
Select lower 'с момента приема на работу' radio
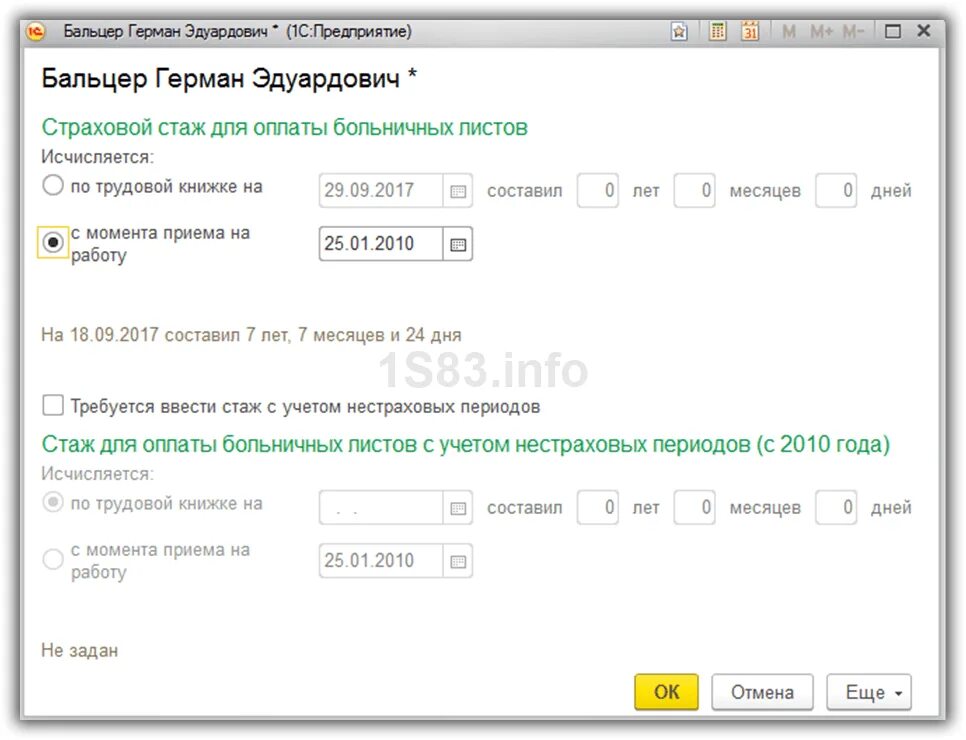[x=53, y=559]
